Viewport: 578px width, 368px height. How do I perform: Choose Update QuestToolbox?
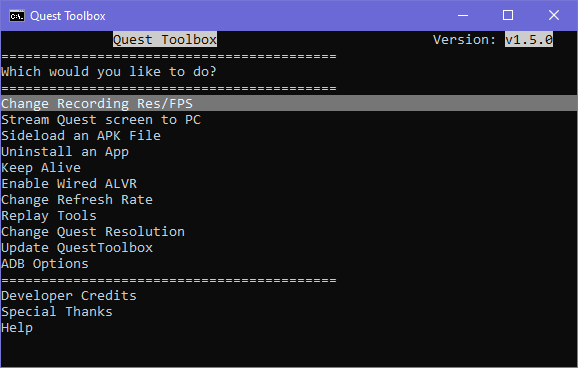tap(77, 247)
